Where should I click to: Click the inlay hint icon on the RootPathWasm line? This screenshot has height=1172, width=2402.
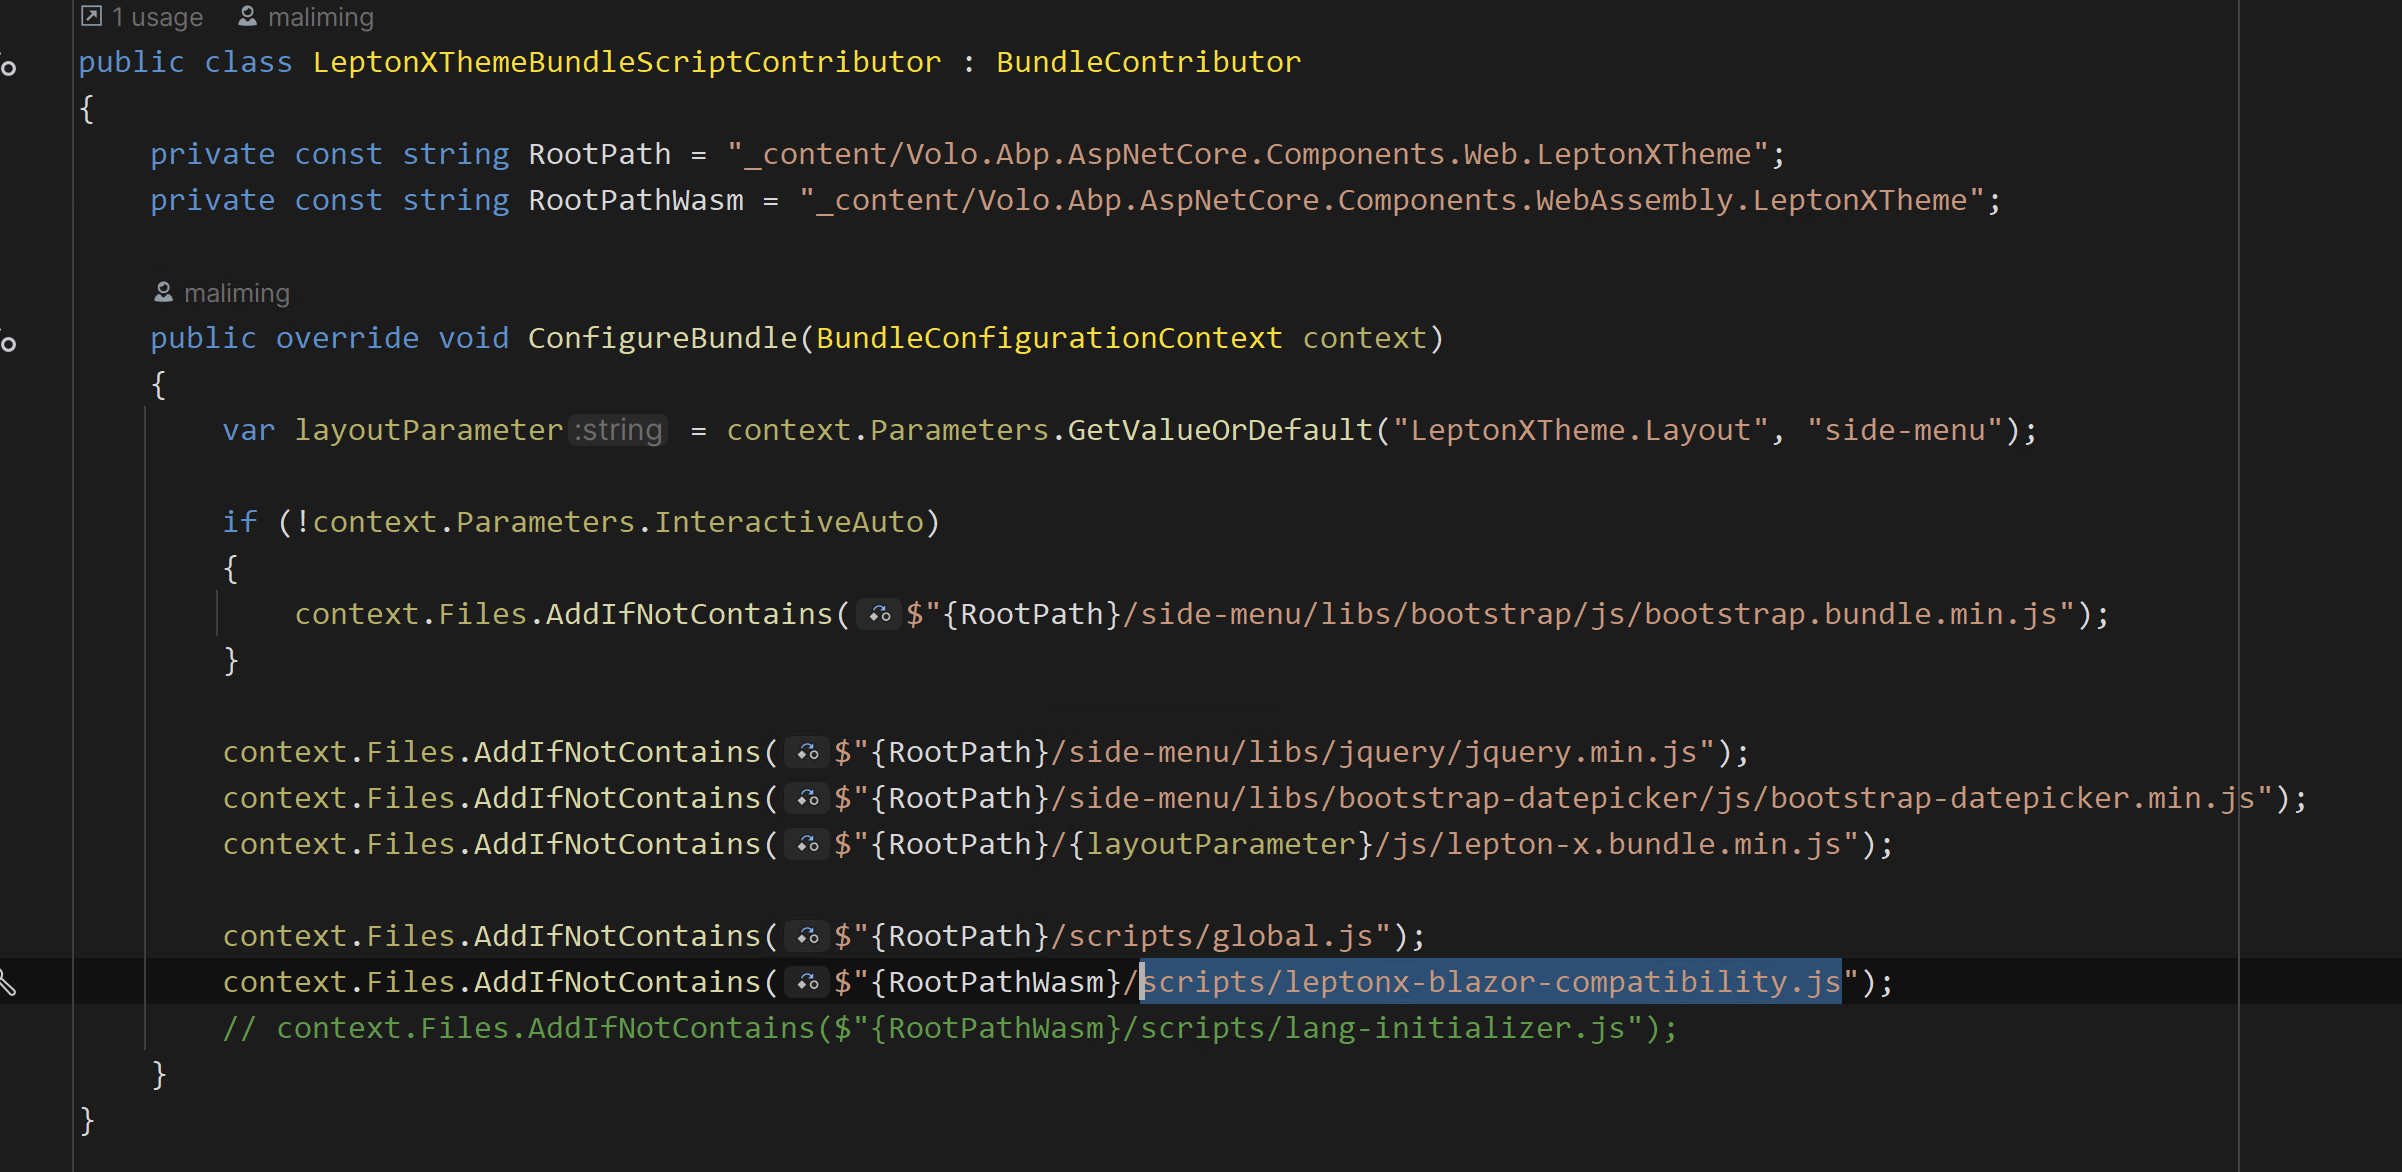(807, 983)
